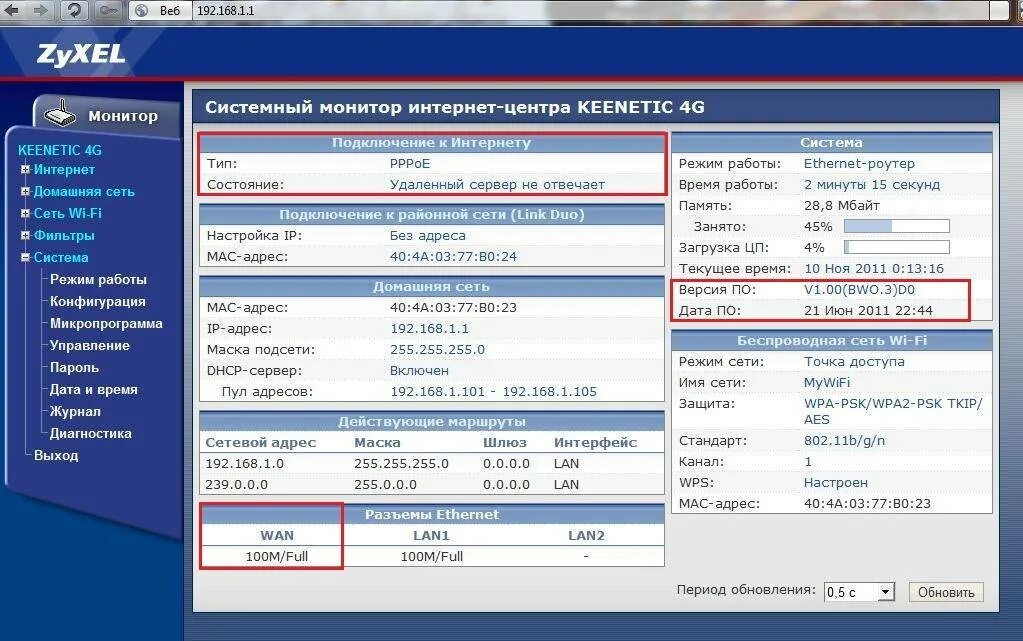Screen dimensions: 1023x641
Task: Click DHCP server Включен link
Action: (419, 370)
